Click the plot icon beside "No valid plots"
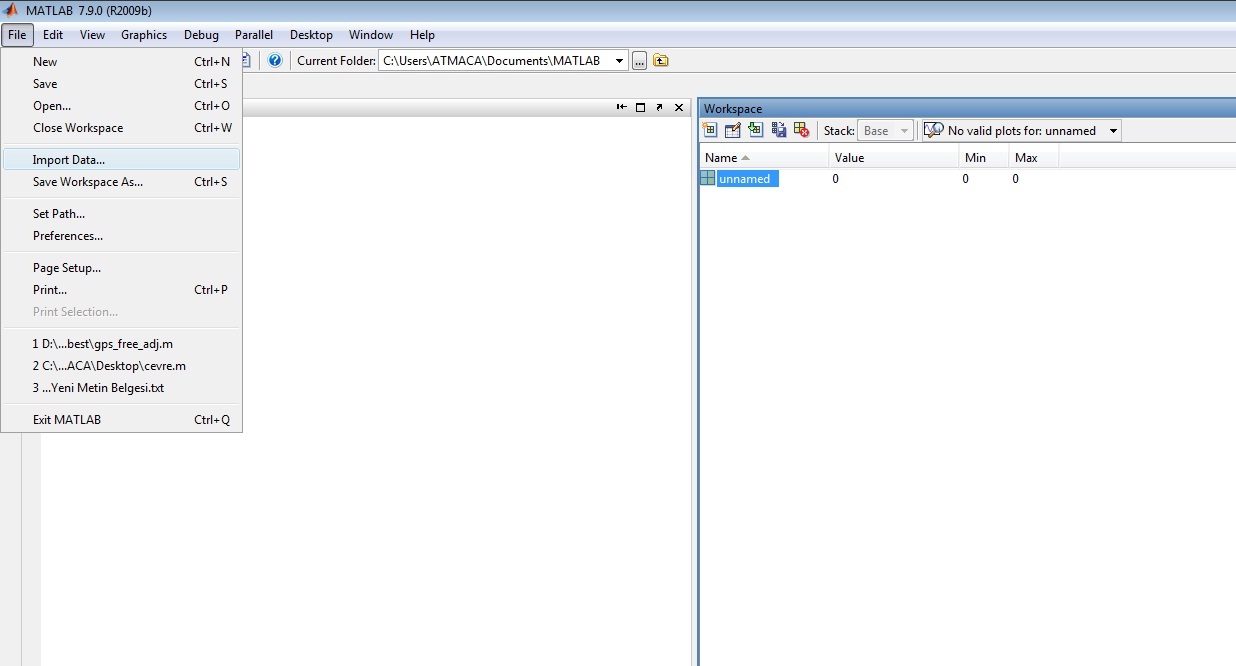 click(934, 130)
